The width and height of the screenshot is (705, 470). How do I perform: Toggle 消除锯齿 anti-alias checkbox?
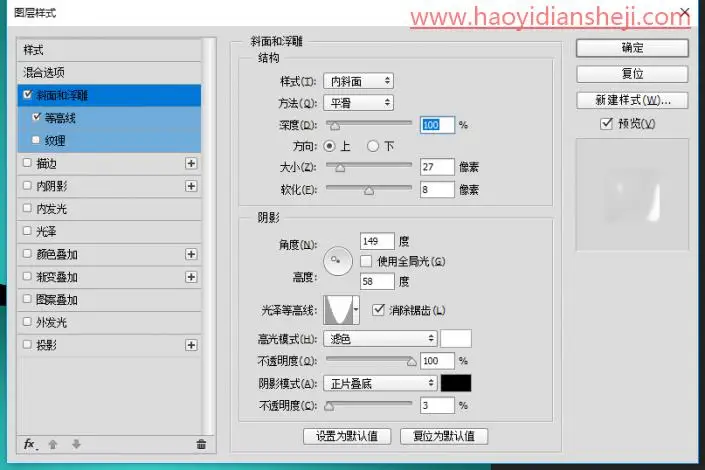(x=378, y=309)
